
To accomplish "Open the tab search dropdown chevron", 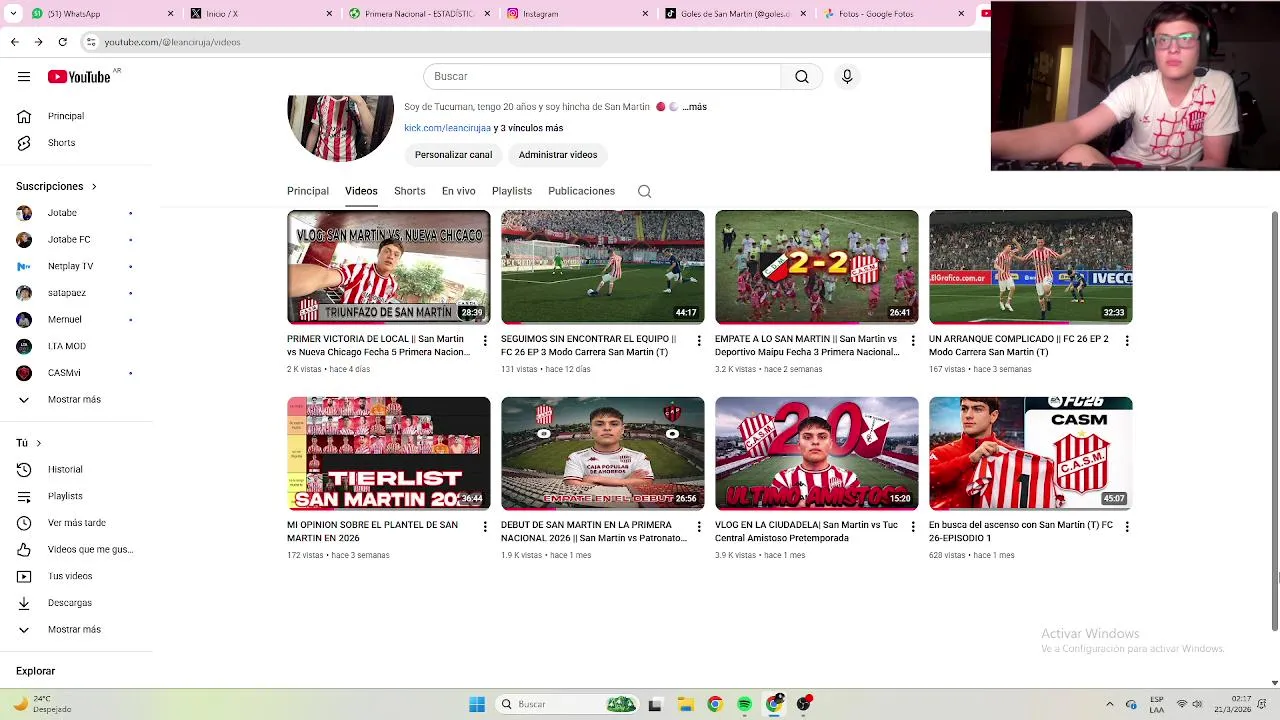I will click(x=14, y=14).
